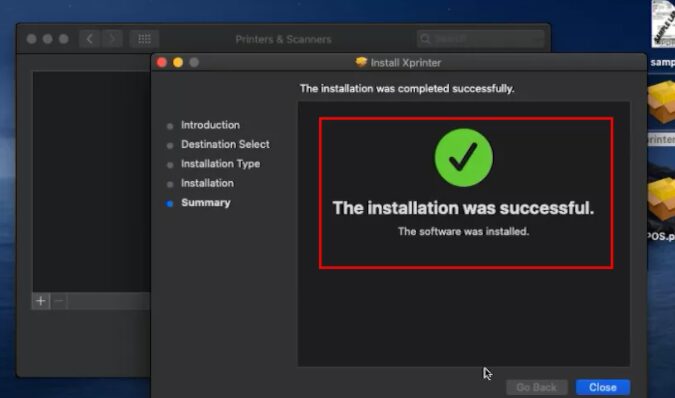Open the sample label file on desktop

[663, 25]
